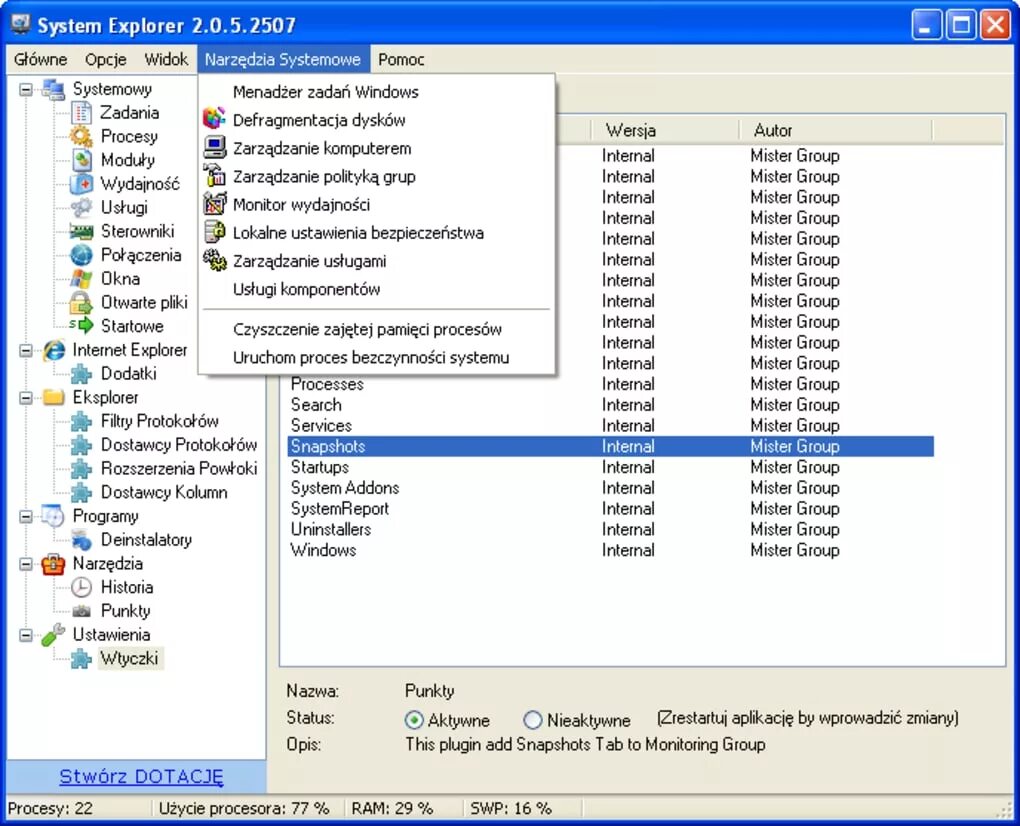The width and height of the screenshot is (1020, 826).
Task: Select the Rozszerzenia Powłoki tree item
Action: [x=179, y=469]
